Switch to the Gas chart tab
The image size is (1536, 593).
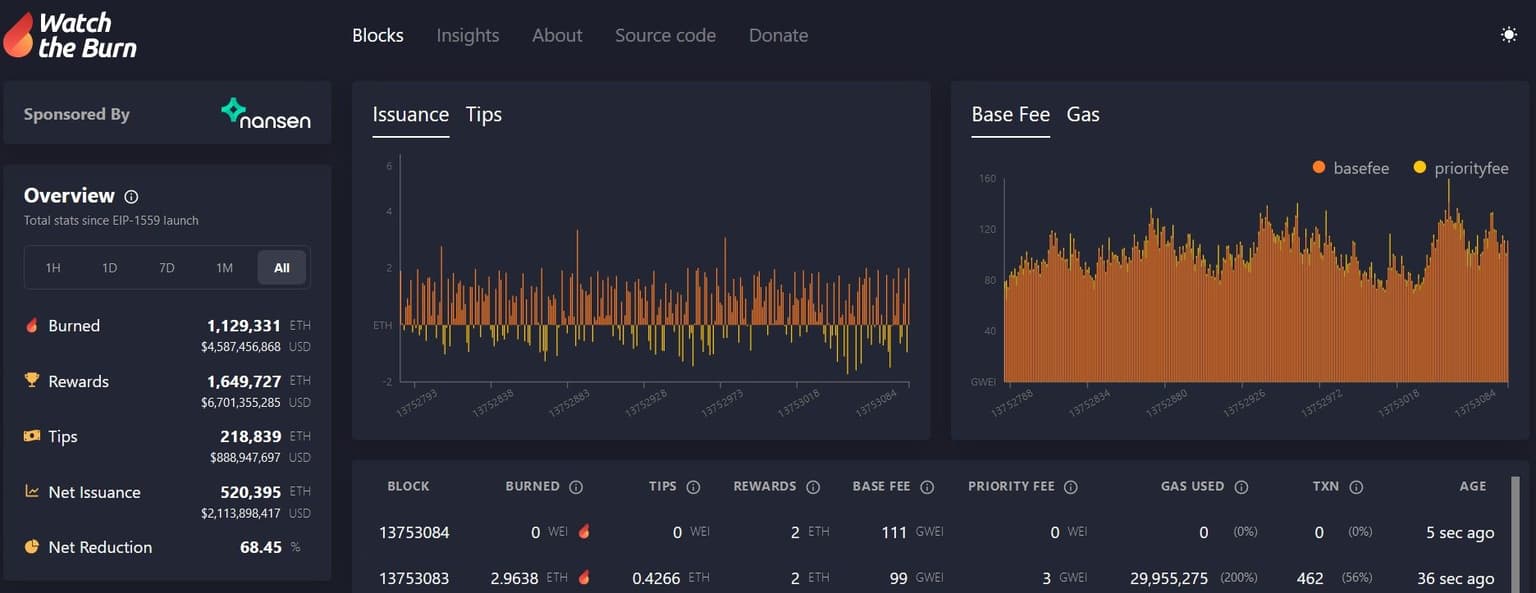1083,115
